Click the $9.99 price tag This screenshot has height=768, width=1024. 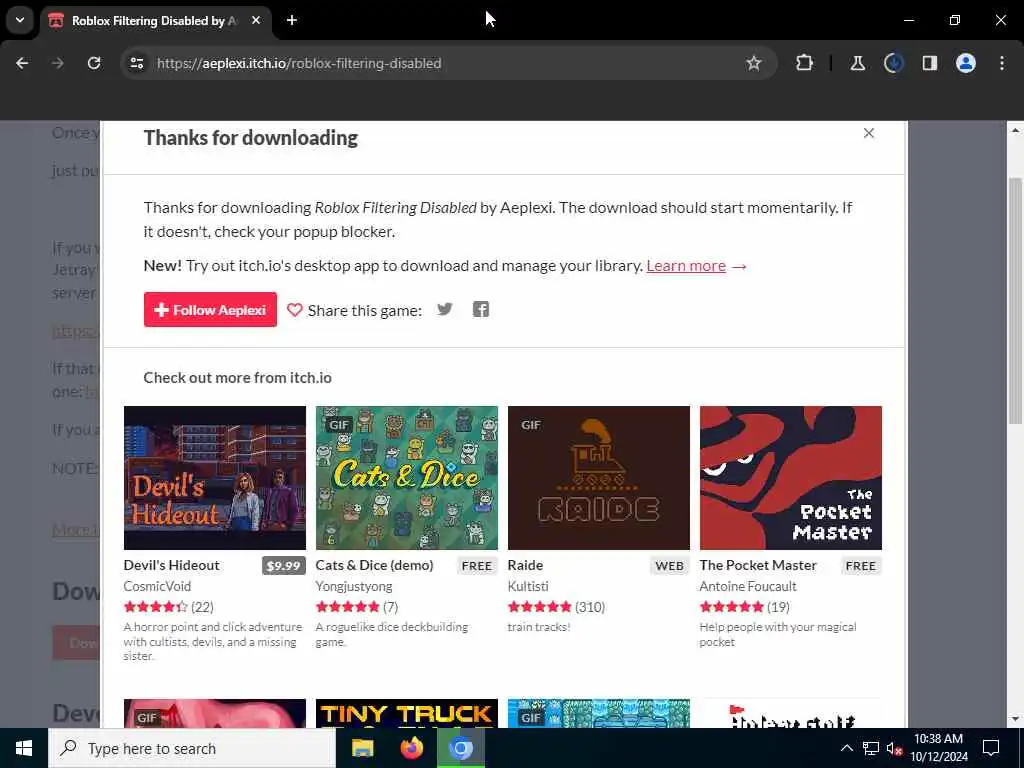(283, 566)
